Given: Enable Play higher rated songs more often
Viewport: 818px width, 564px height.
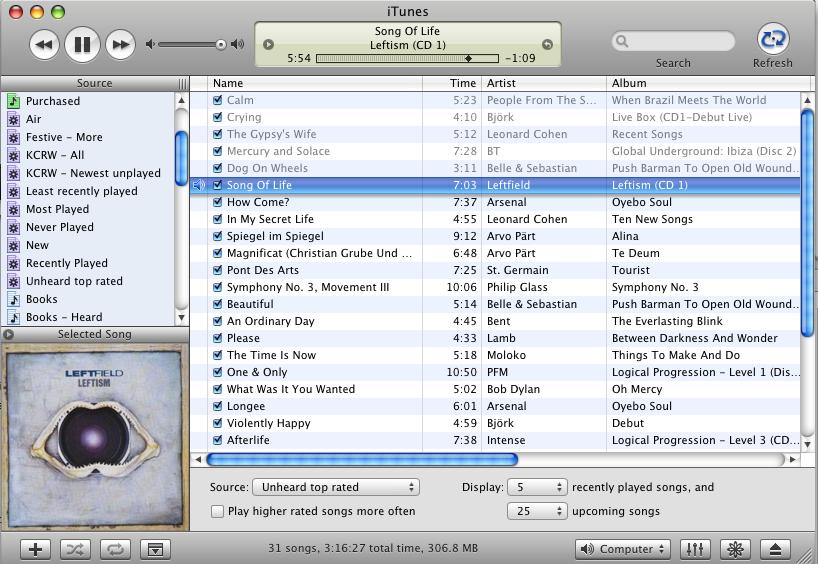Looking at the screenshot, I should click(217, 511).
